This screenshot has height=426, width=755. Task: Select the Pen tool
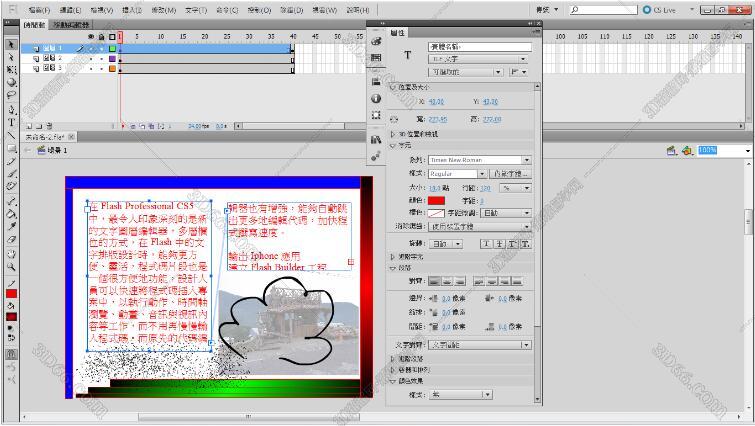tap(11, 110)
